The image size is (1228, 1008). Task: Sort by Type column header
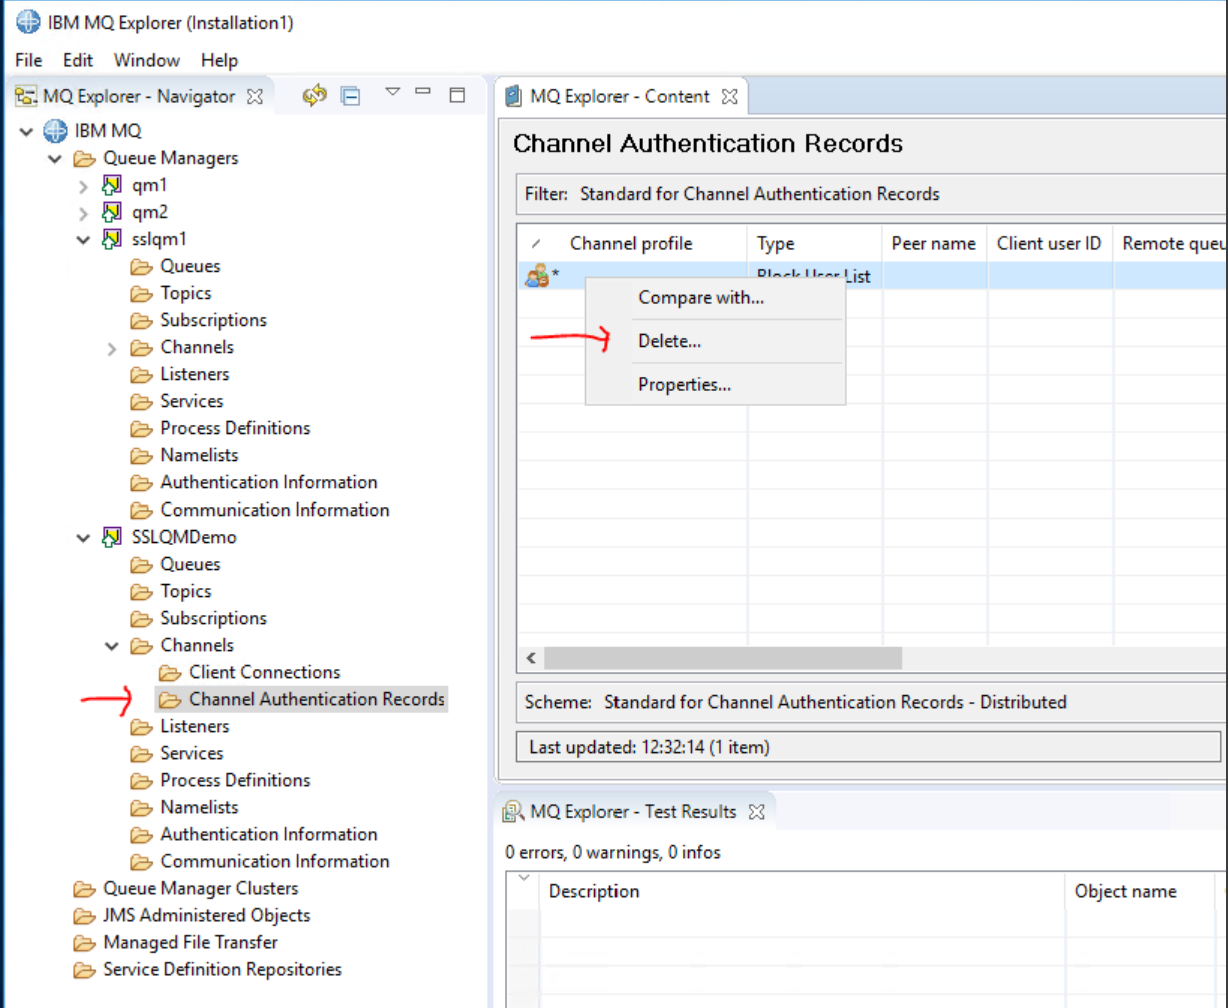[x=815, y=243]
